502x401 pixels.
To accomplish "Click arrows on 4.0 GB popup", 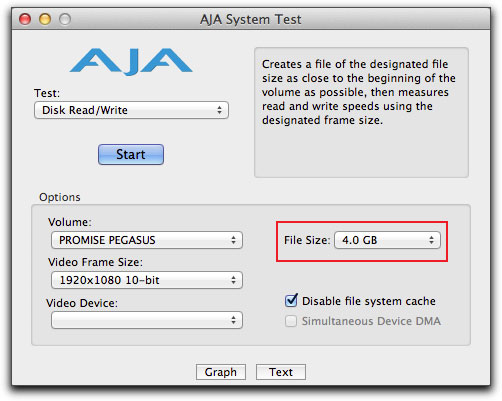I will click(x=431, y=240).
